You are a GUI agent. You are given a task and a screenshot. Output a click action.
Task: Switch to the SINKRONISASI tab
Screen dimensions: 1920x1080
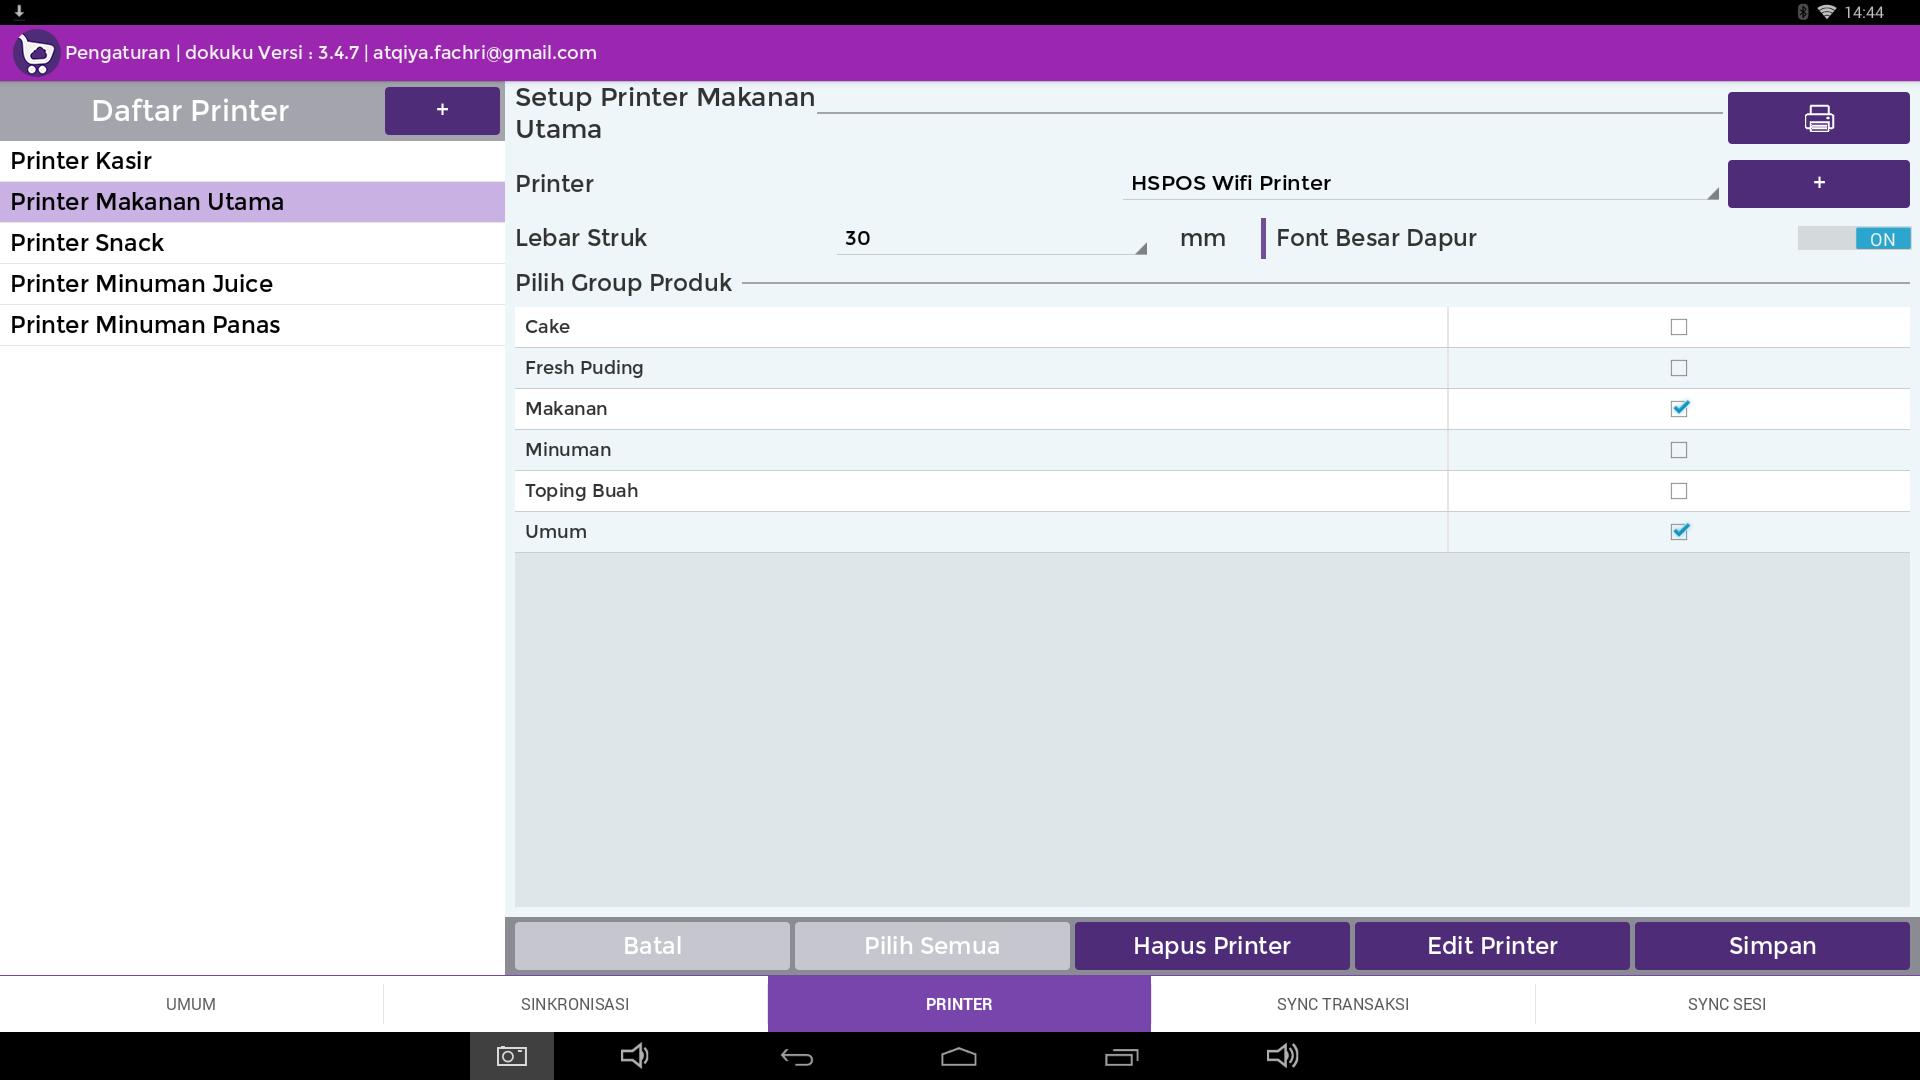coord(575,1004)
